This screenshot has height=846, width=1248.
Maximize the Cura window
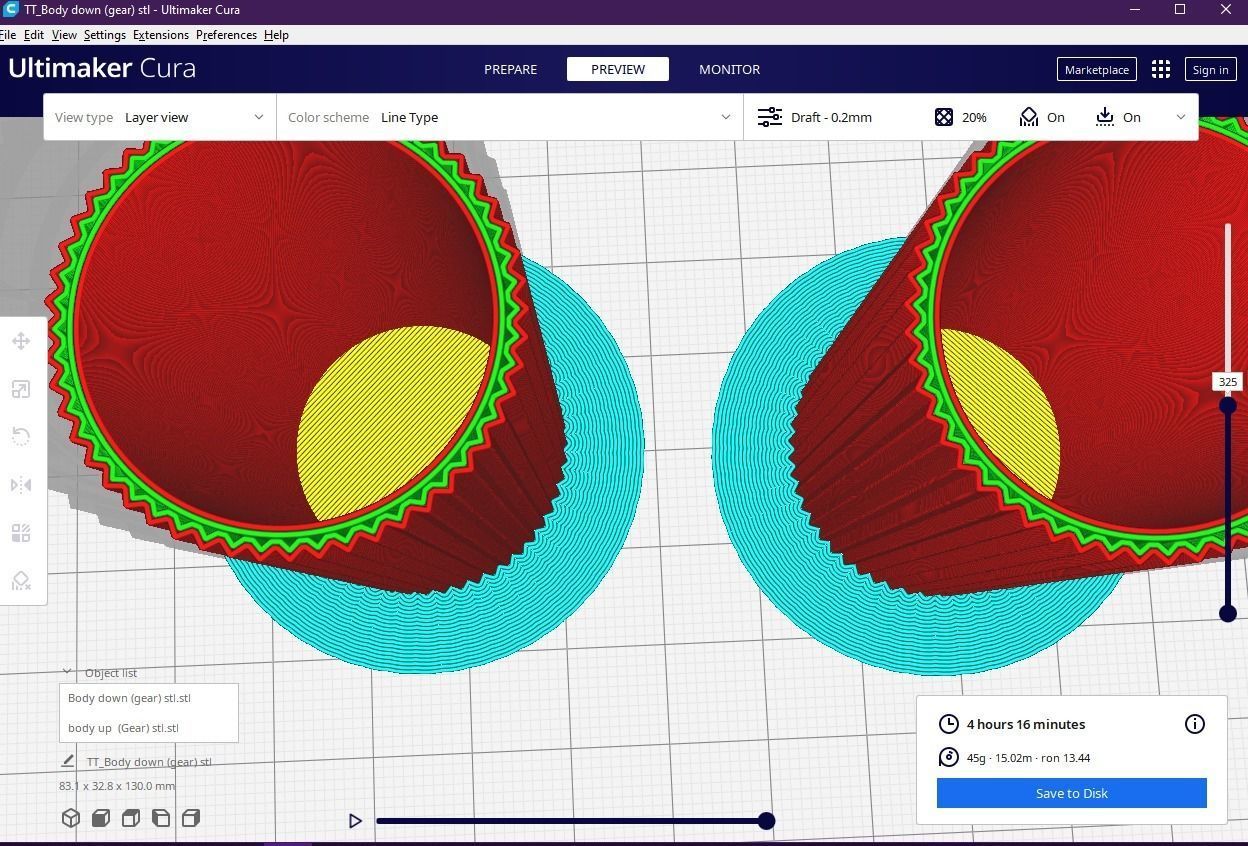1180,9
